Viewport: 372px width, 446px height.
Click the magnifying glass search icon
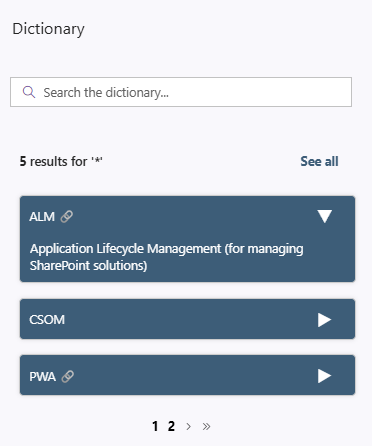point(29,92)
